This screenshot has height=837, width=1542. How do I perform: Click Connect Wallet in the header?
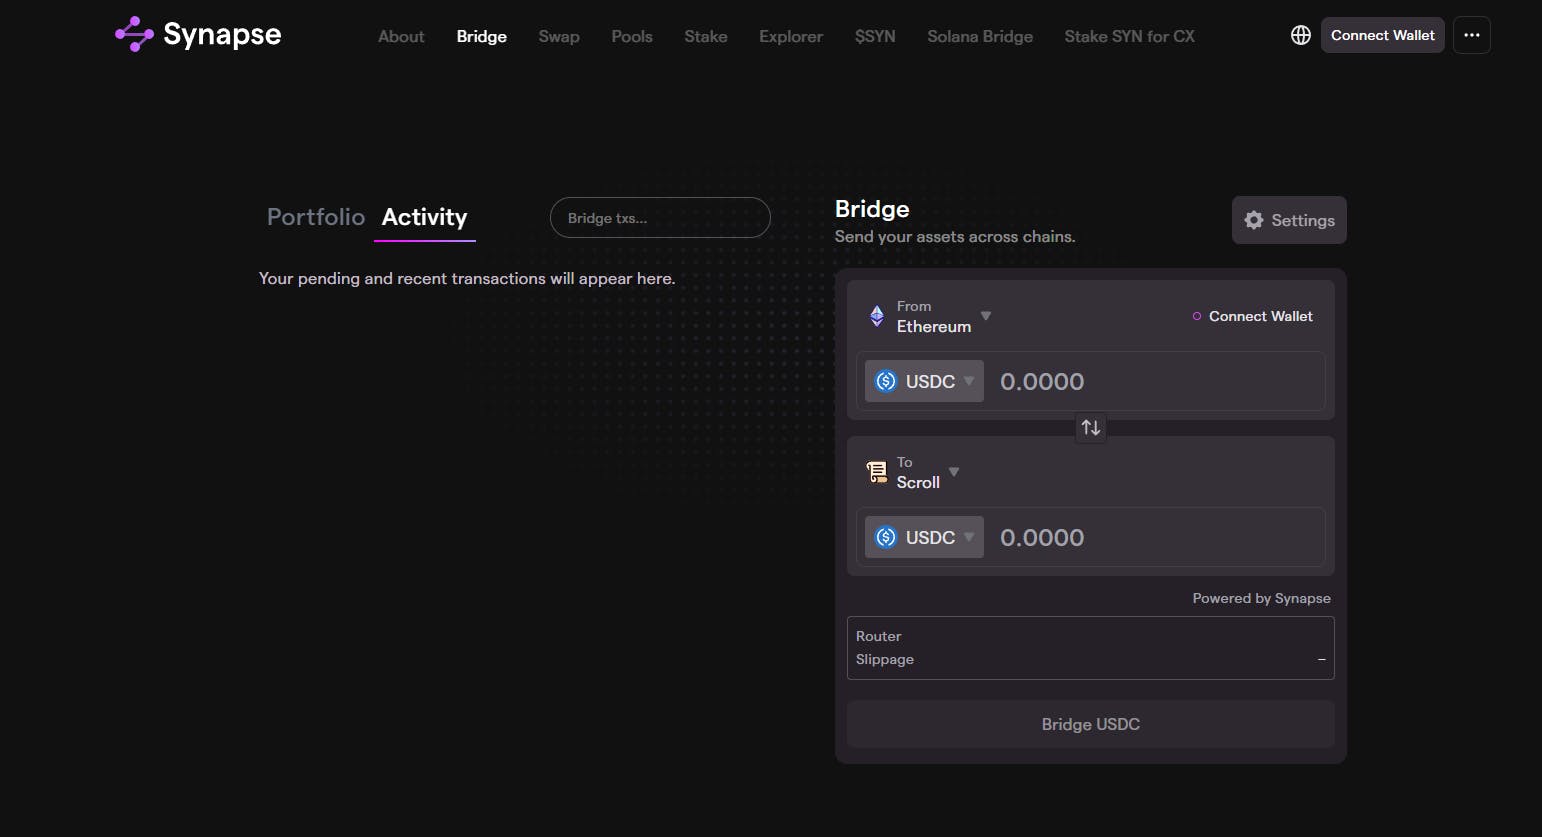1383,34
